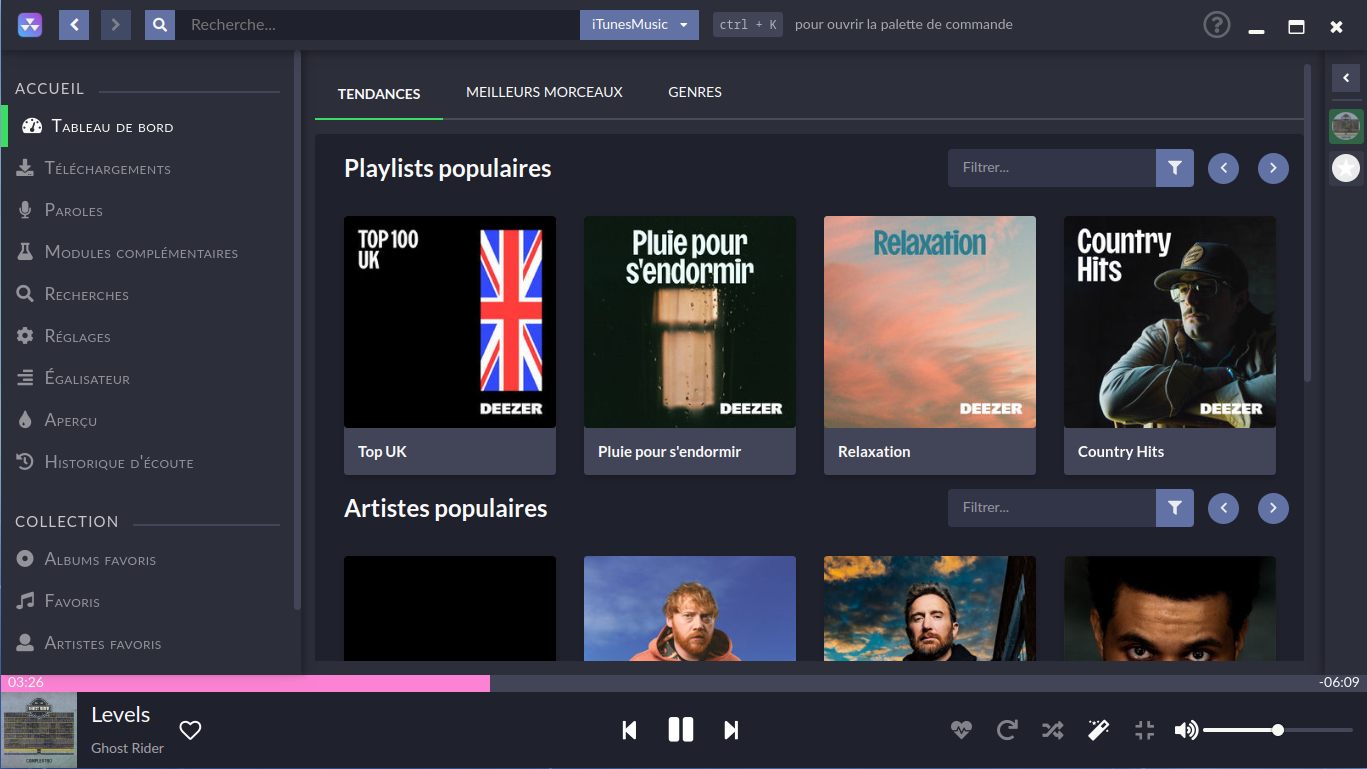The height and width of the screenshot is (769, 1367).
Task: Toggle repeat mode in player bar
Action: pos(1007,731)
